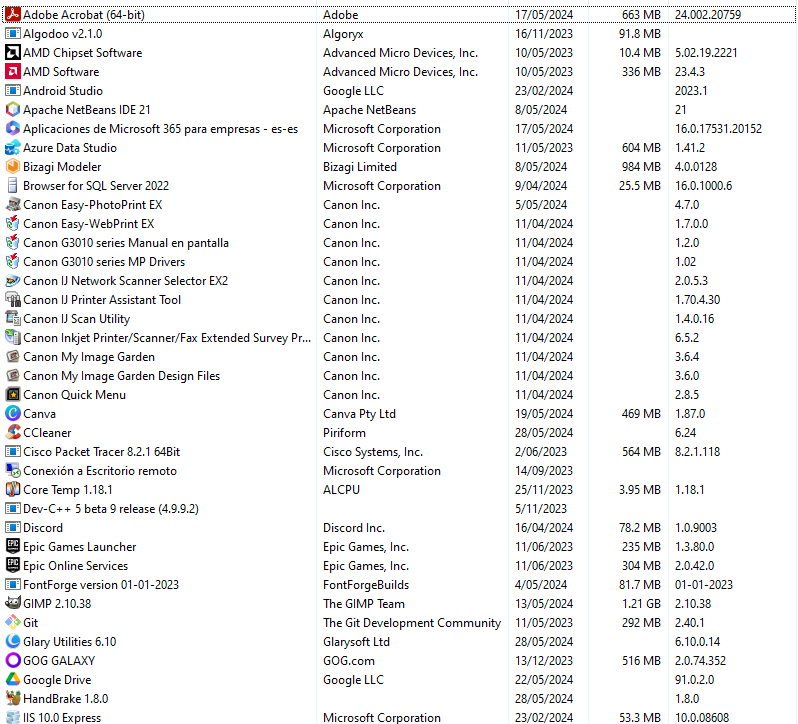
Task: Click the size value 3.95 MB
Action: tap(640, 489)
